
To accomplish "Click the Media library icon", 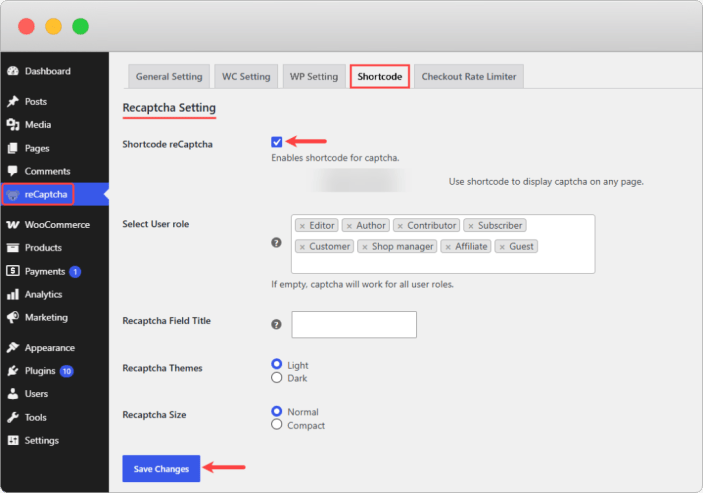I will 13,125.
